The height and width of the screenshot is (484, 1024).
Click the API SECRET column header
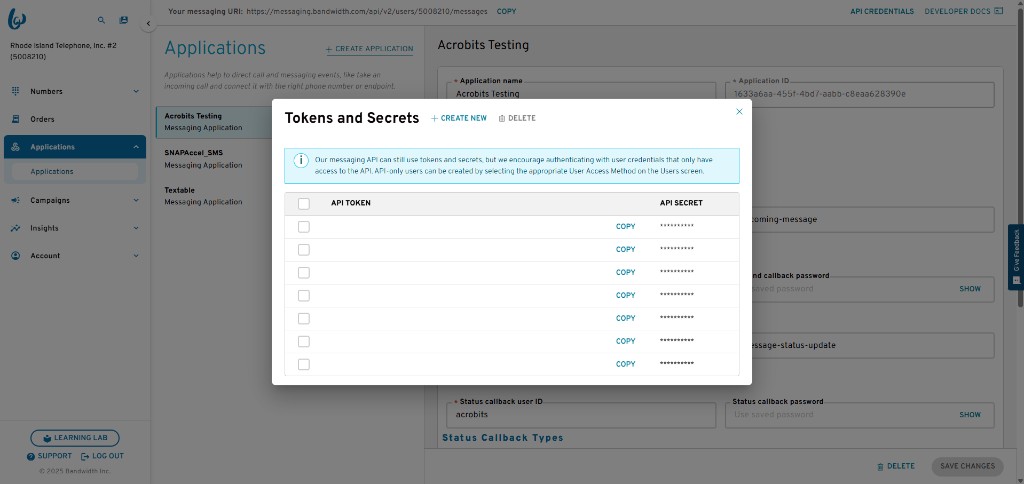click(x=681, y=203)
